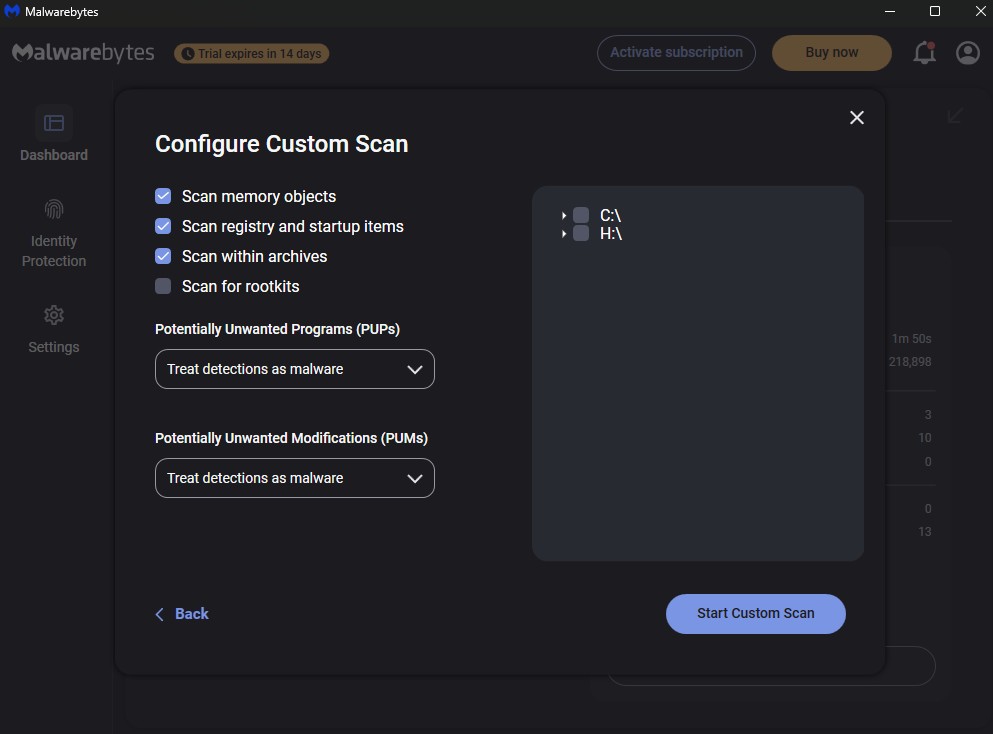Click Activate subscription button

tap(676, 53)
